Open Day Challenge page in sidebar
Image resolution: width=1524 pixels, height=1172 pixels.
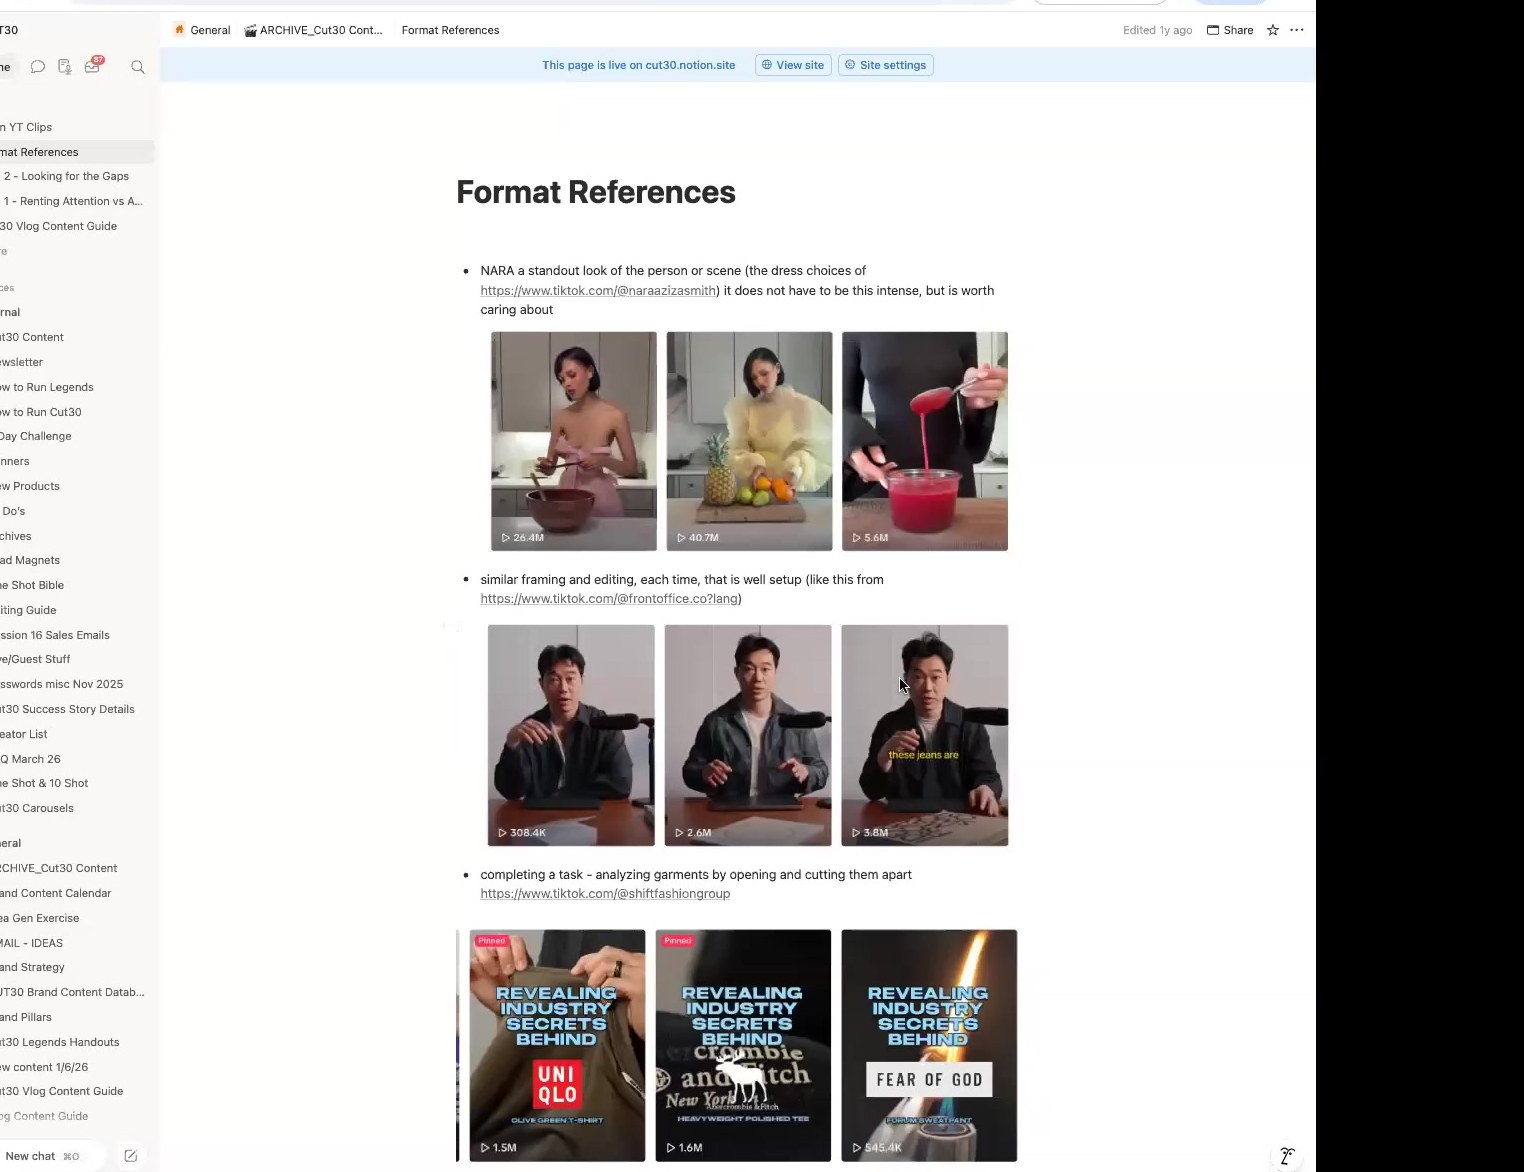click(x=77, y=436)
